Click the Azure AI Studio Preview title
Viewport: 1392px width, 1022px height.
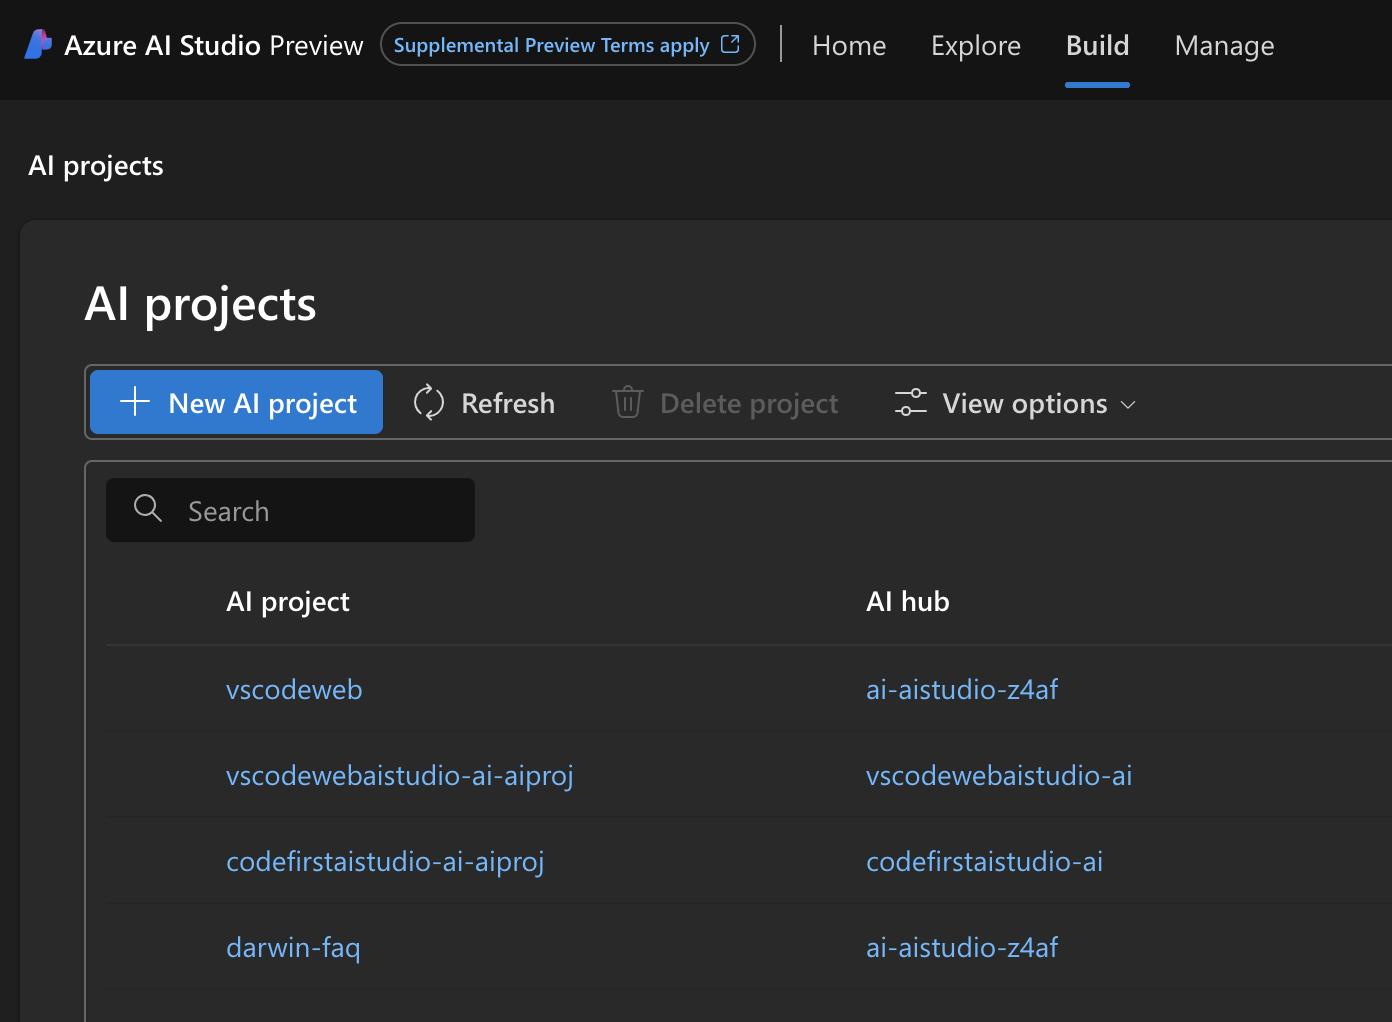click(x=213, y=45)
